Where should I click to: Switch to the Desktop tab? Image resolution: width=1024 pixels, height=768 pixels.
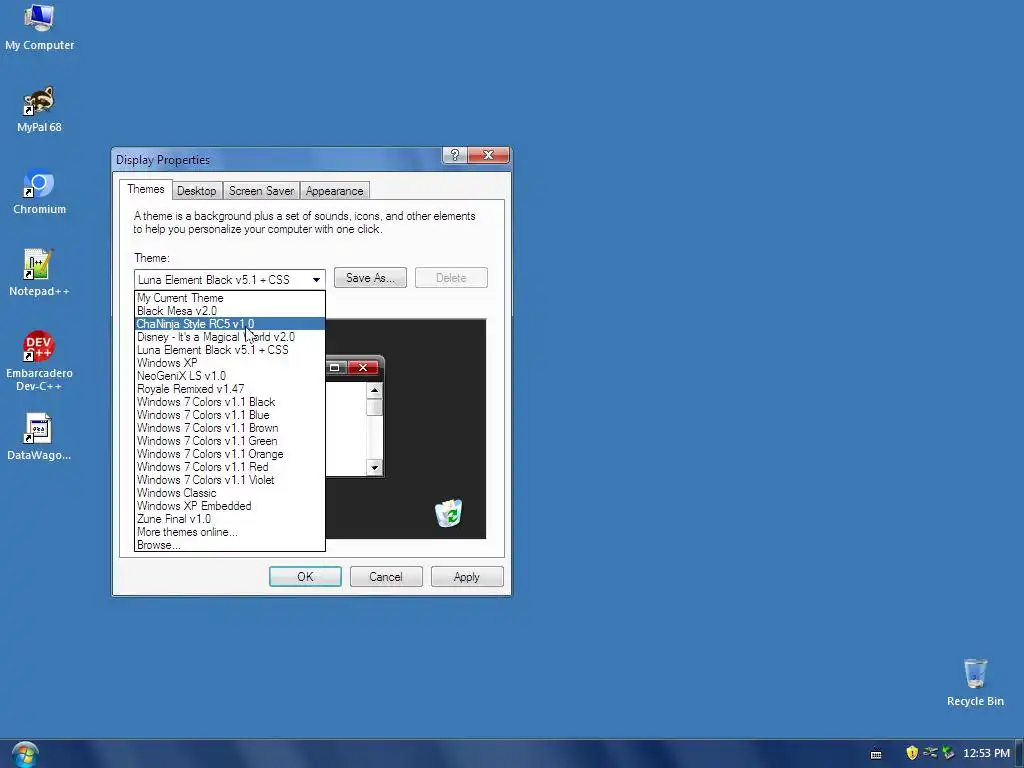point(197,191)
